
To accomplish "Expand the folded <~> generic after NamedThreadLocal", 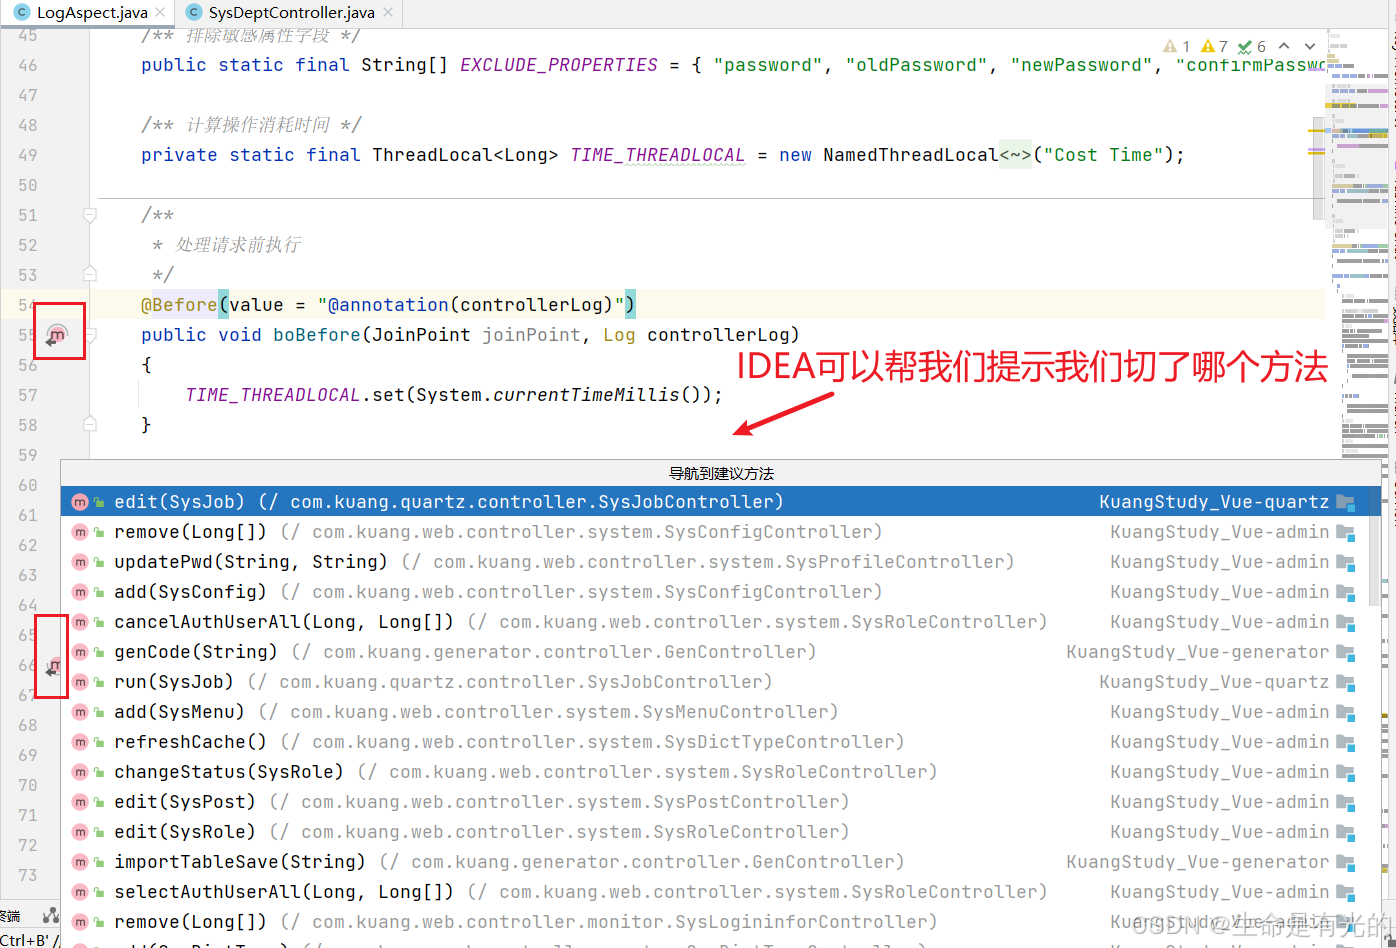I will 1015,155.
